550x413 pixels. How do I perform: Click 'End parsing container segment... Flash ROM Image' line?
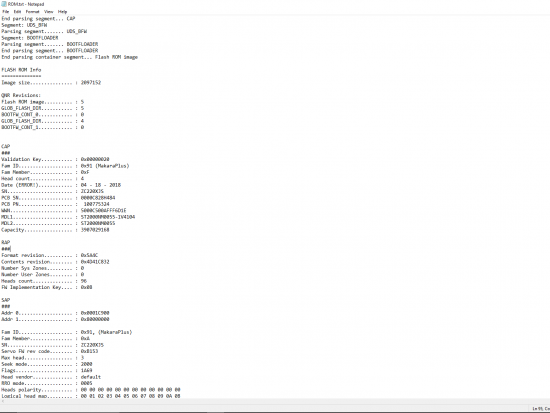[x=69, y=57]
